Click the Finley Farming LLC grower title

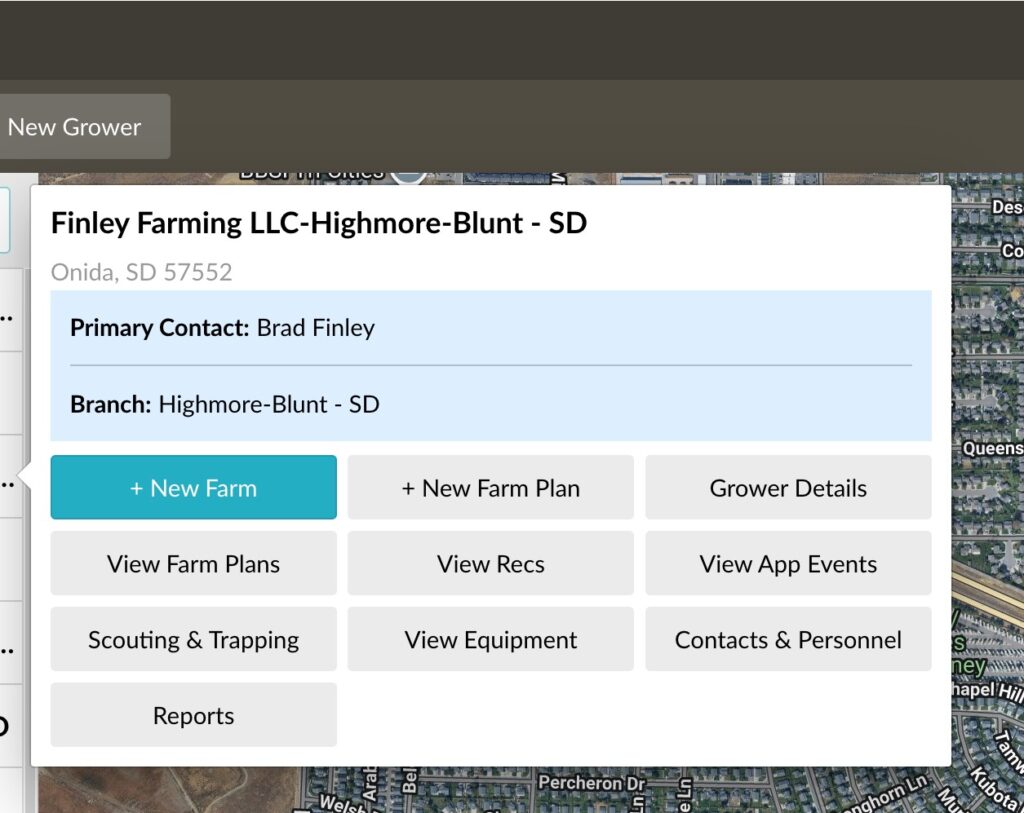tap(318, 223)
